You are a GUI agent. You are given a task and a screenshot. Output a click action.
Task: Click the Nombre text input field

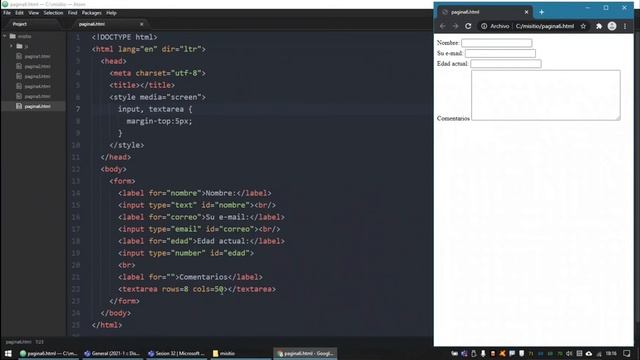(x=496, y=43)
